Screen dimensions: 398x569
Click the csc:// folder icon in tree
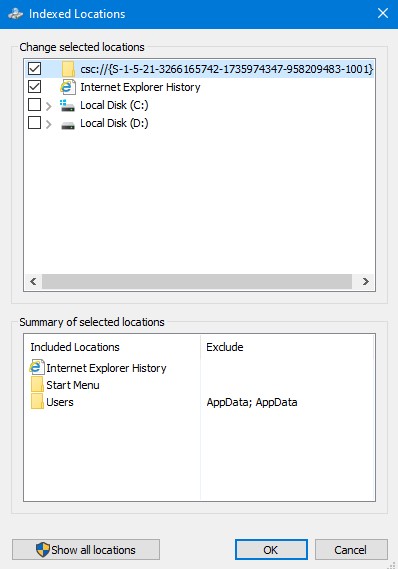(x=68, y=69)
